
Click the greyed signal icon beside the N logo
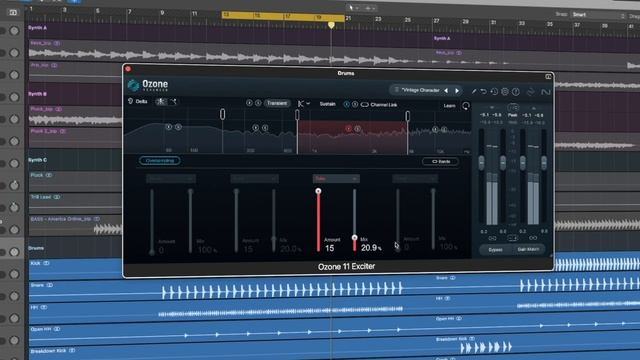(x=531, y=92)
